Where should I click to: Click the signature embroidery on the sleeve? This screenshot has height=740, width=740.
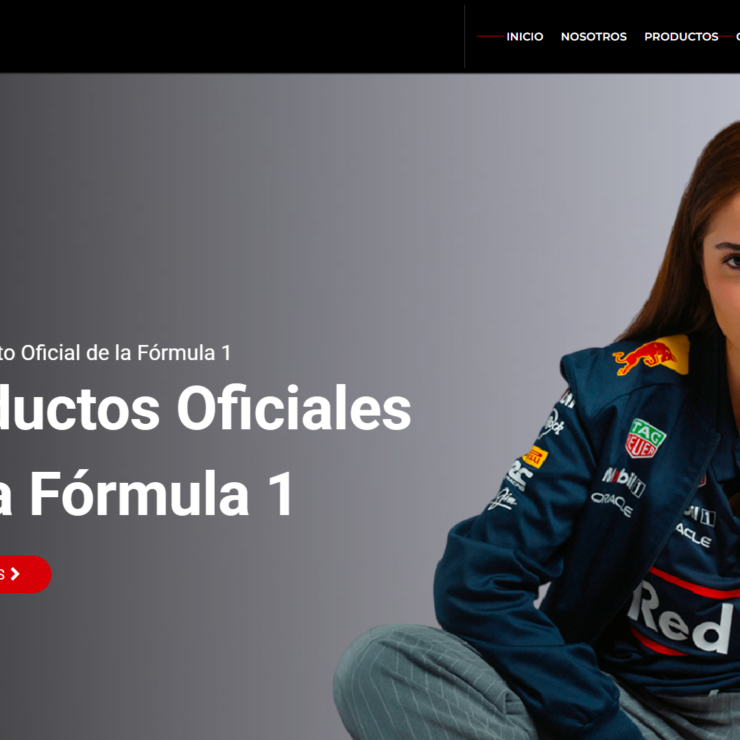click(502, 499)
